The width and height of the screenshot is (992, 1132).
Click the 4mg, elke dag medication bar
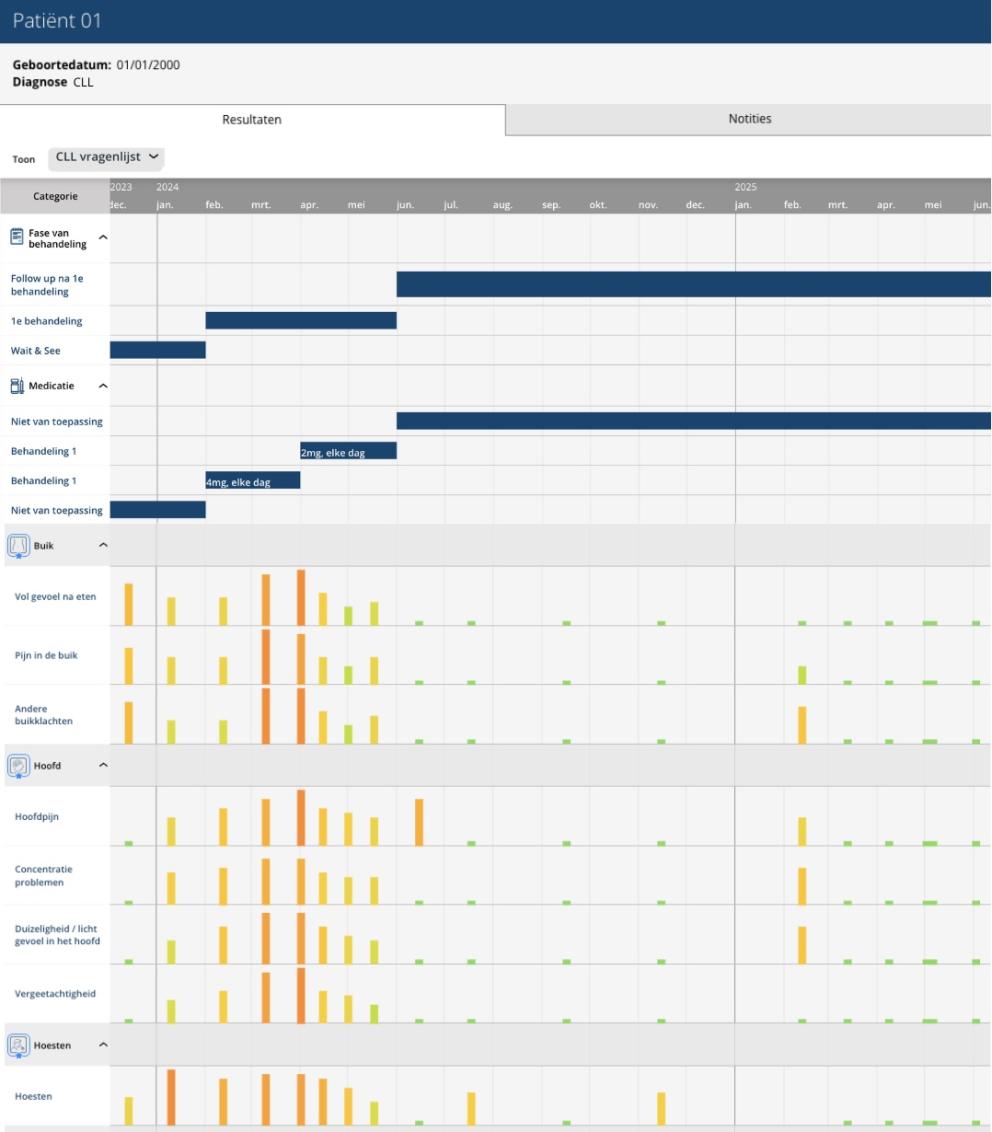(x=253, y=481)
